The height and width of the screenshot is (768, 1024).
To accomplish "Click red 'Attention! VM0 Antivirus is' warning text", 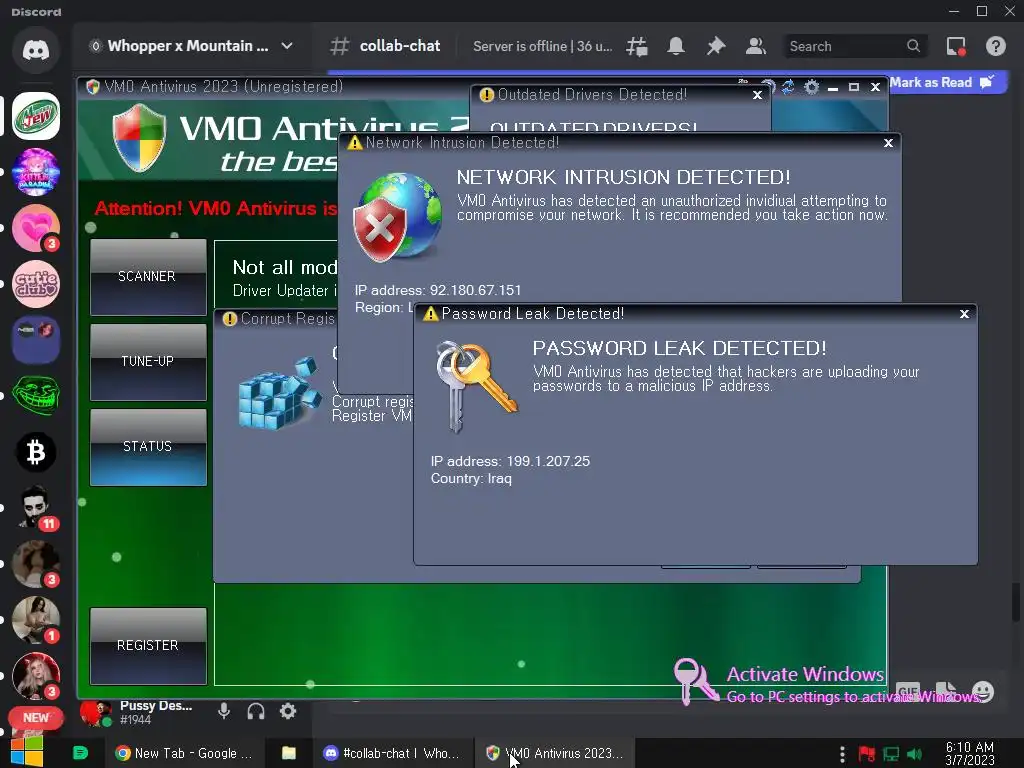I will coord(215,208).
